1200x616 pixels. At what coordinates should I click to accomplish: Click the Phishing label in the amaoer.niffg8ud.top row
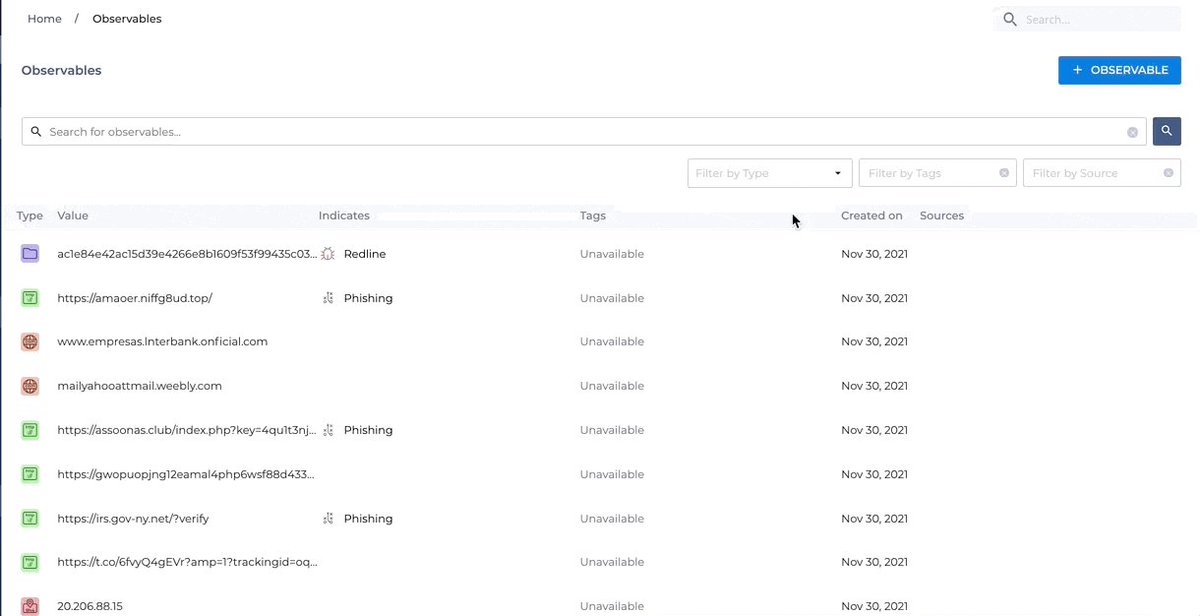[368, 298]
